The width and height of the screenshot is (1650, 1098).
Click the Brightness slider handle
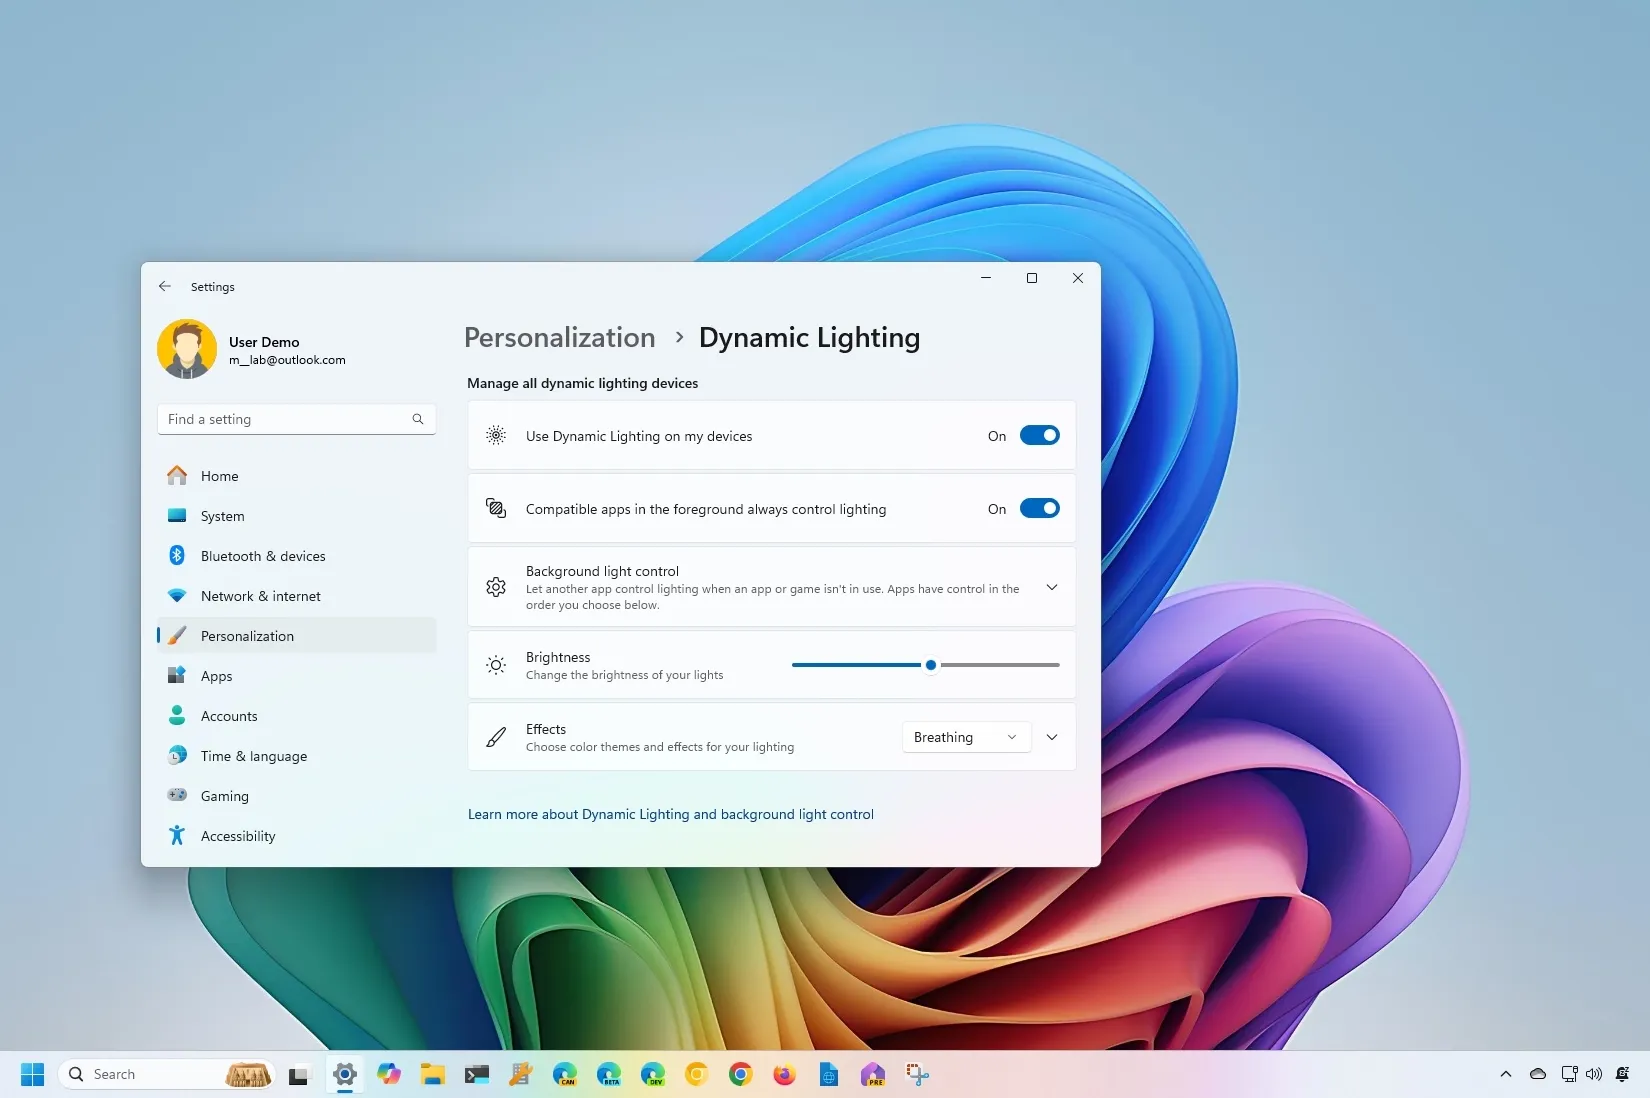point(931,665)
